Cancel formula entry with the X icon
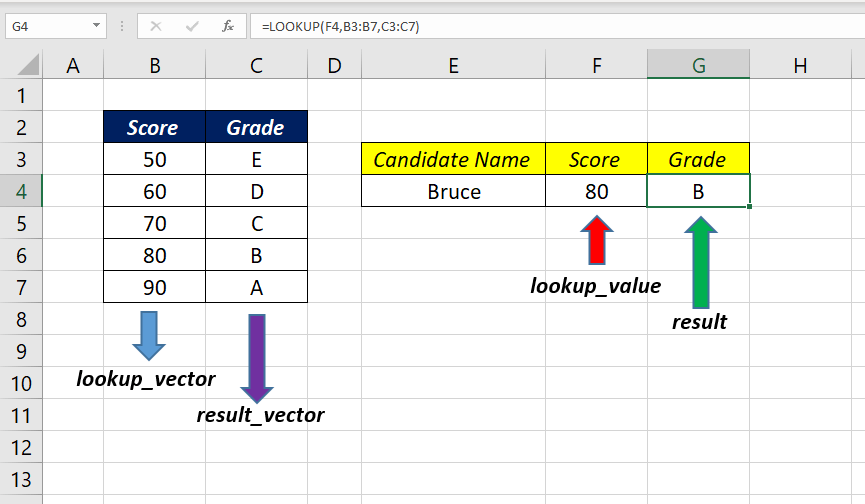The height and width of the screenshot is (504, 865). tap(156, 26)
